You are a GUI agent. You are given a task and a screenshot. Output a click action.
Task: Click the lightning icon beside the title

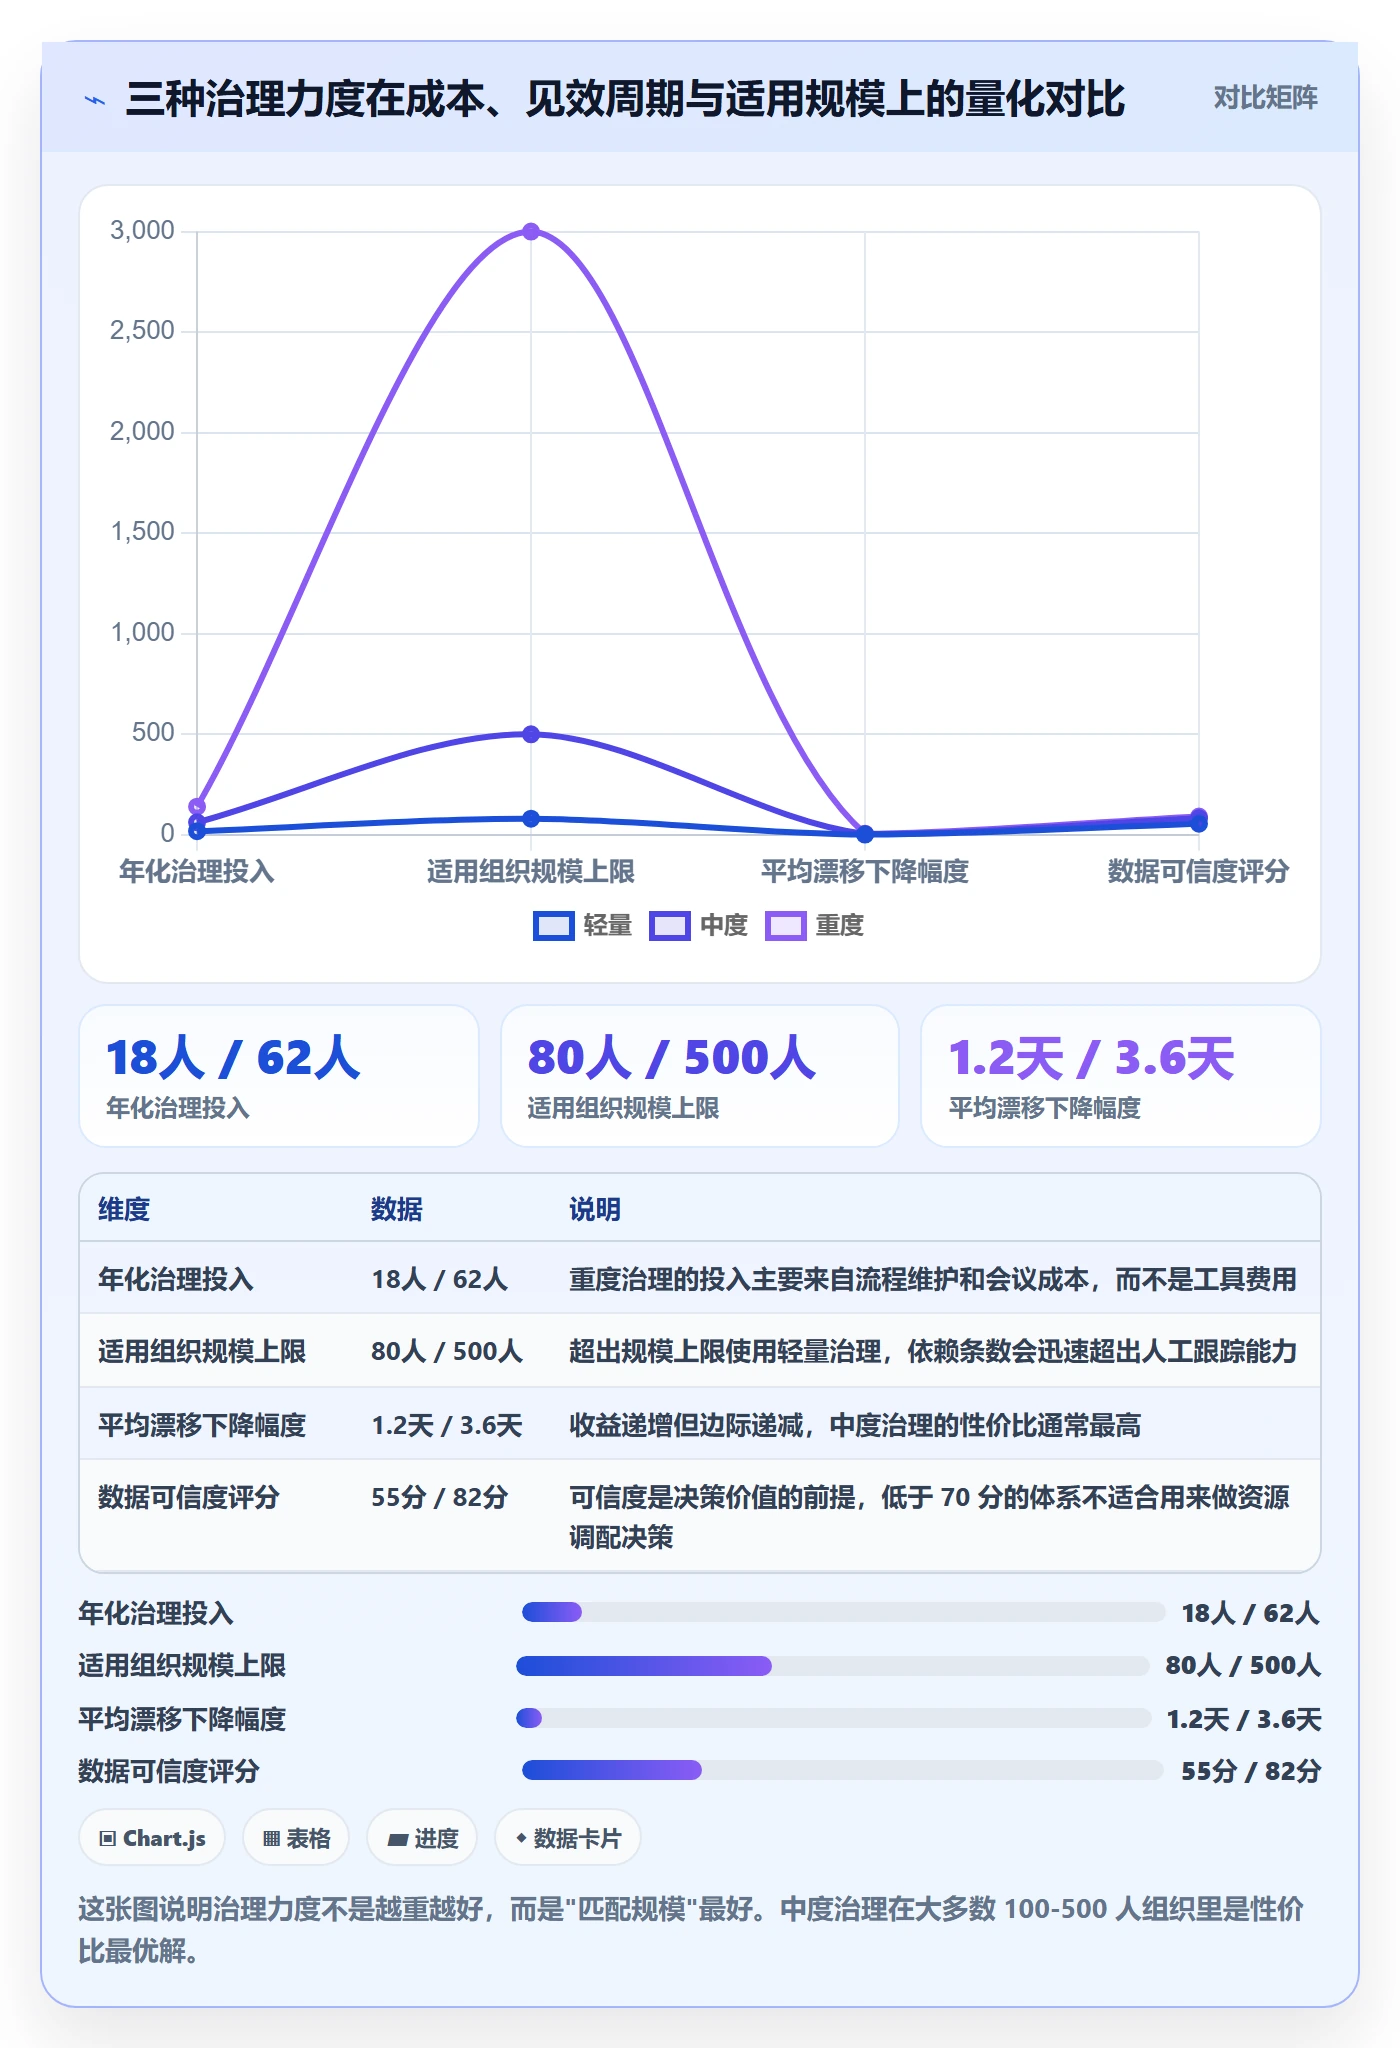95,100
